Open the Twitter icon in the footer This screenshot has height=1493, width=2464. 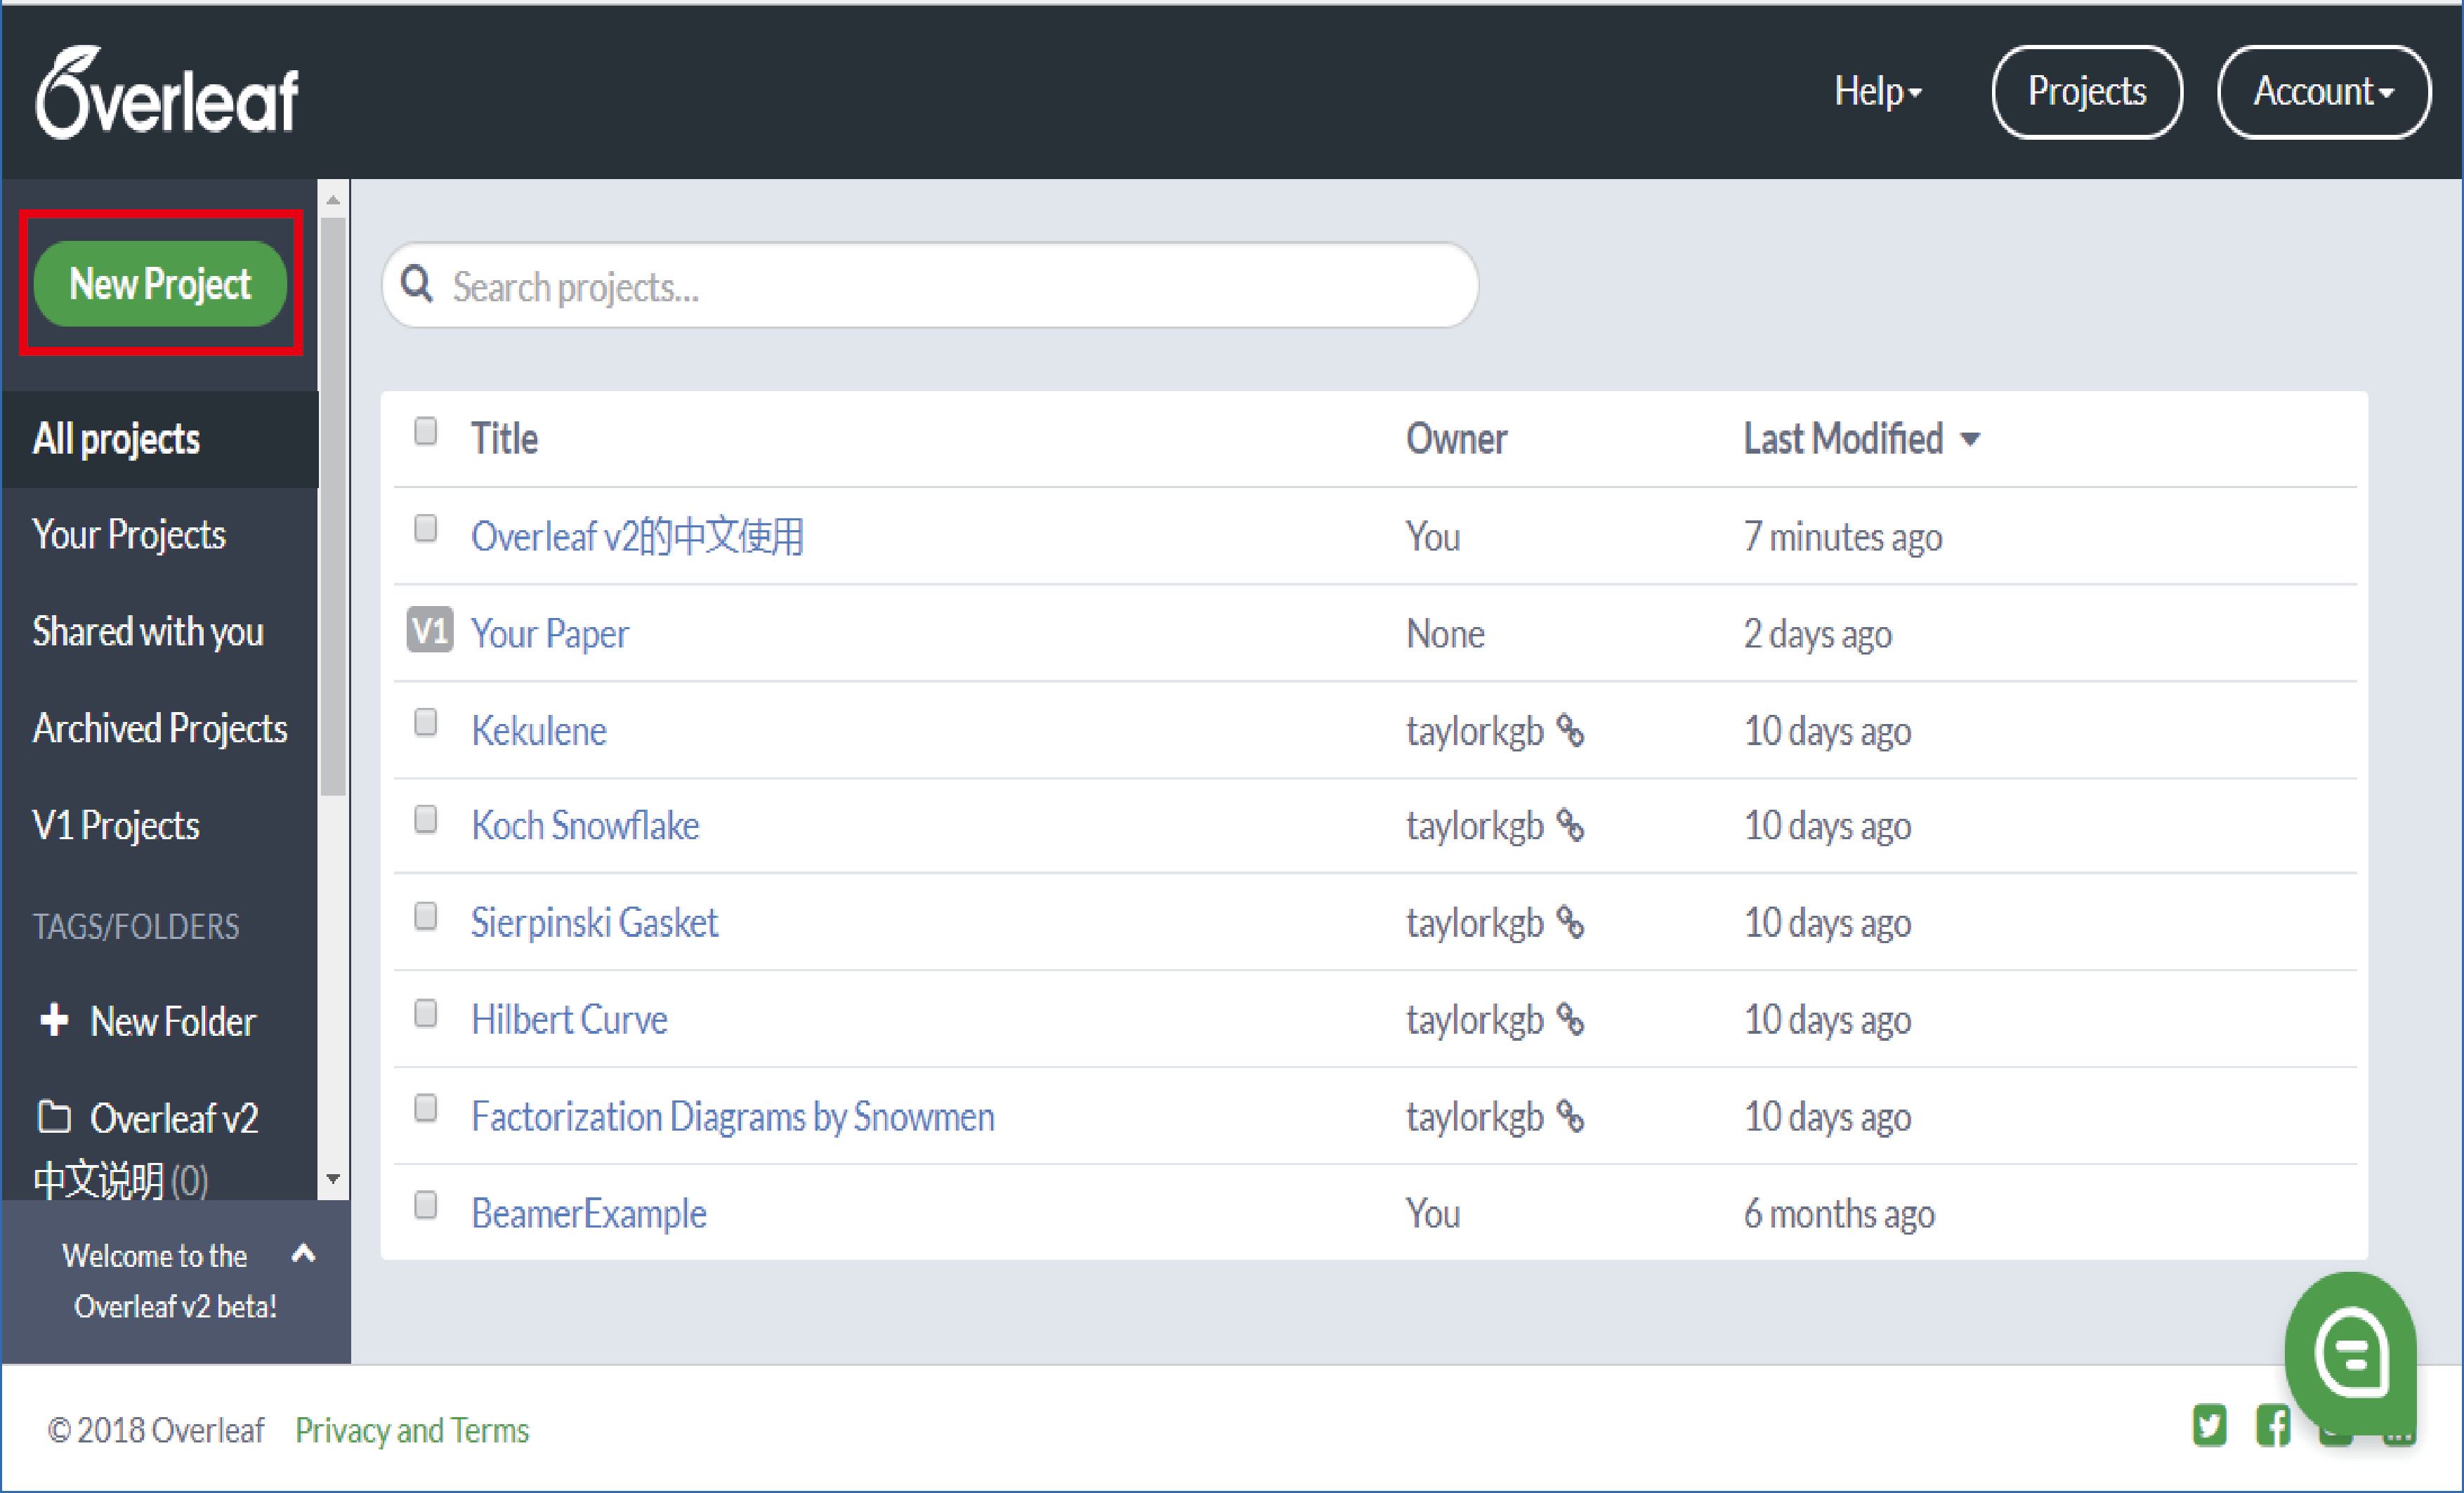click(x=2209, y=1427)
